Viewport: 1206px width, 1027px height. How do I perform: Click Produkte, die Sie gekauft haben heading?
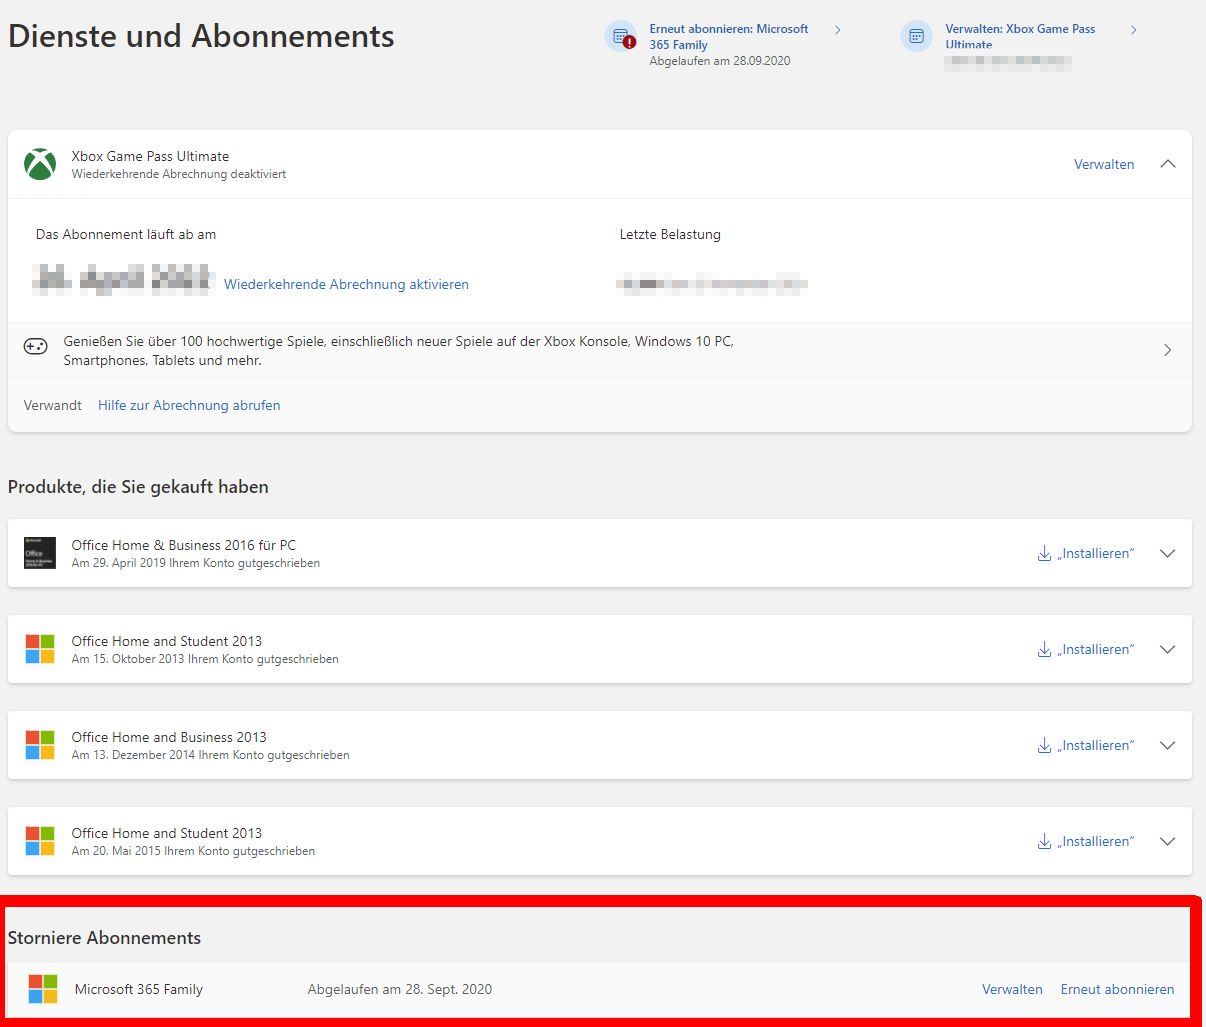coord(138,487)
